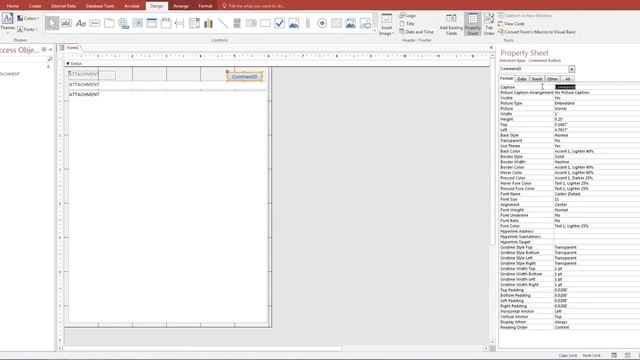This screenshot has height=360, width=640.
Task: Choose the Insert Page Break control
Action: tap(180, 23)
